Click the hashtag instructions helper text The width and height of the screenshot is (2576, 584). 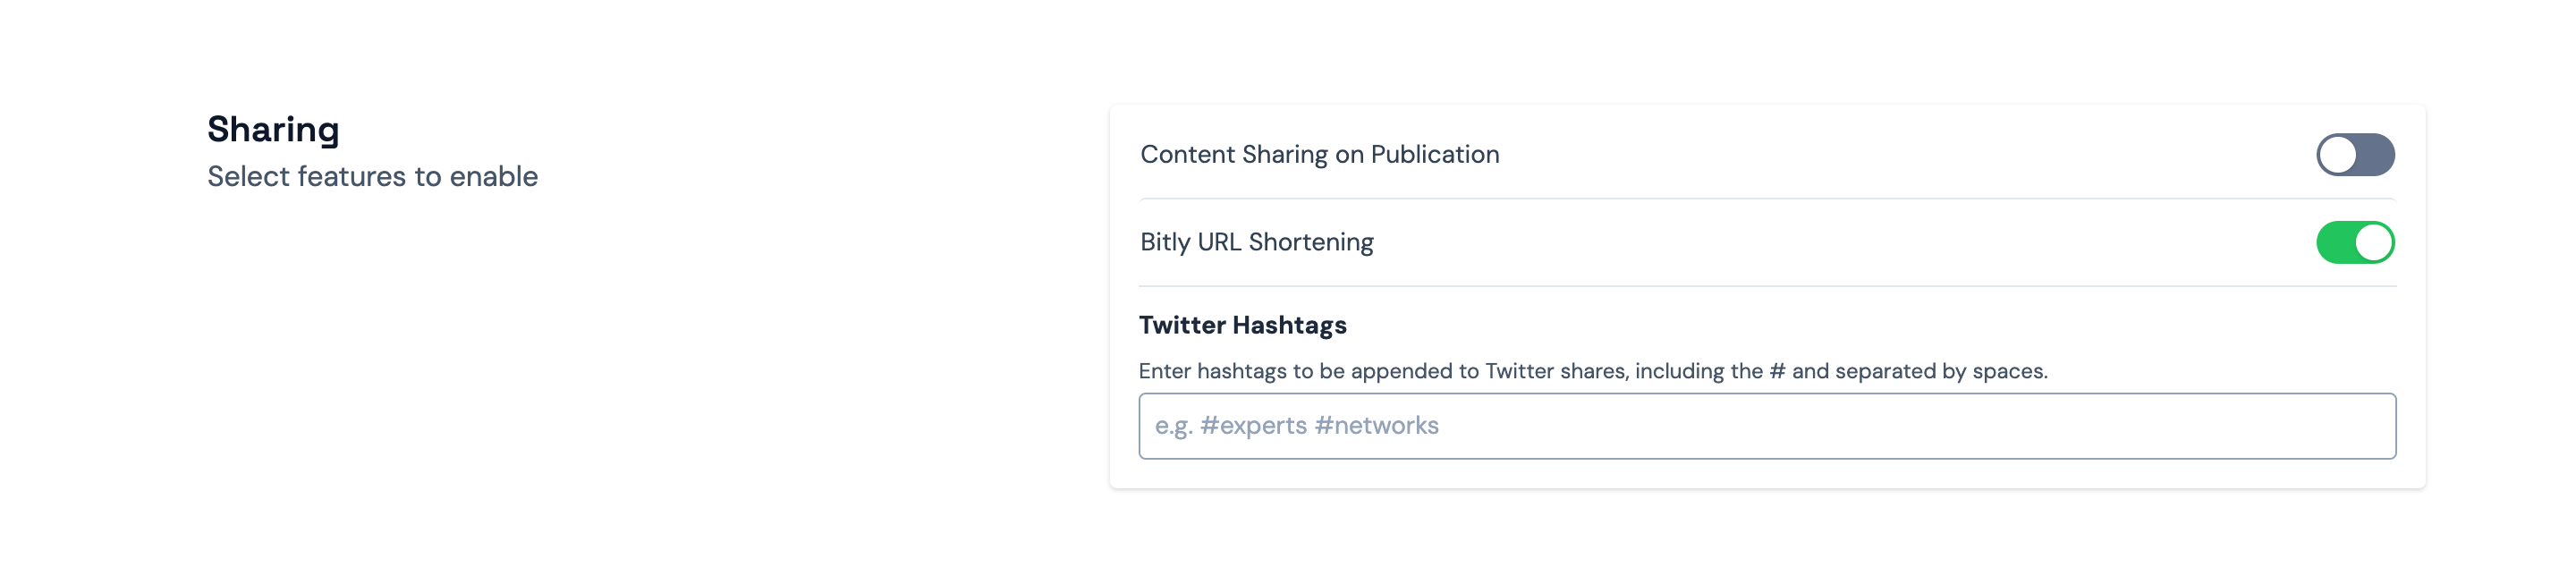point(1592,371)
